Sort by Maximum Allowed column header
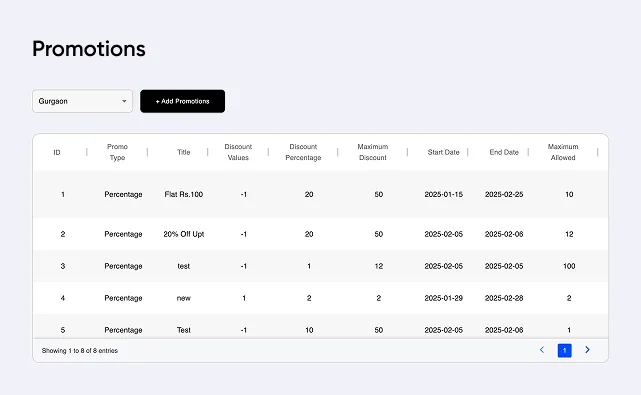This screenshot has height=395, width=641. (563, 152)
